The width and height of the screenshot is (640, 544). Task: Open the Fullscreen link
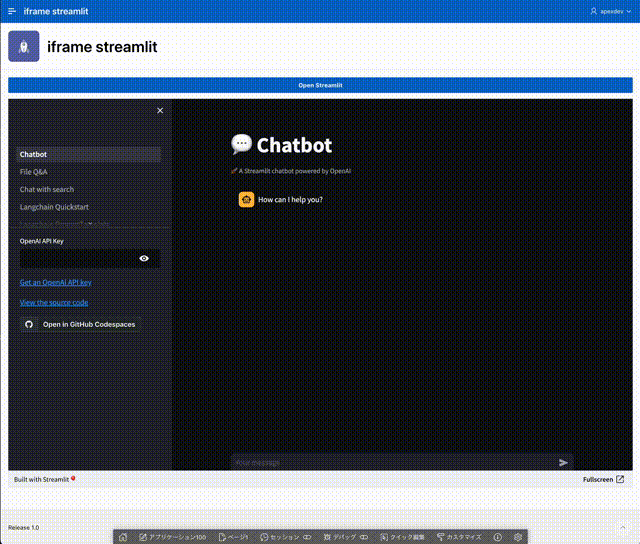[x=603, y=480]
